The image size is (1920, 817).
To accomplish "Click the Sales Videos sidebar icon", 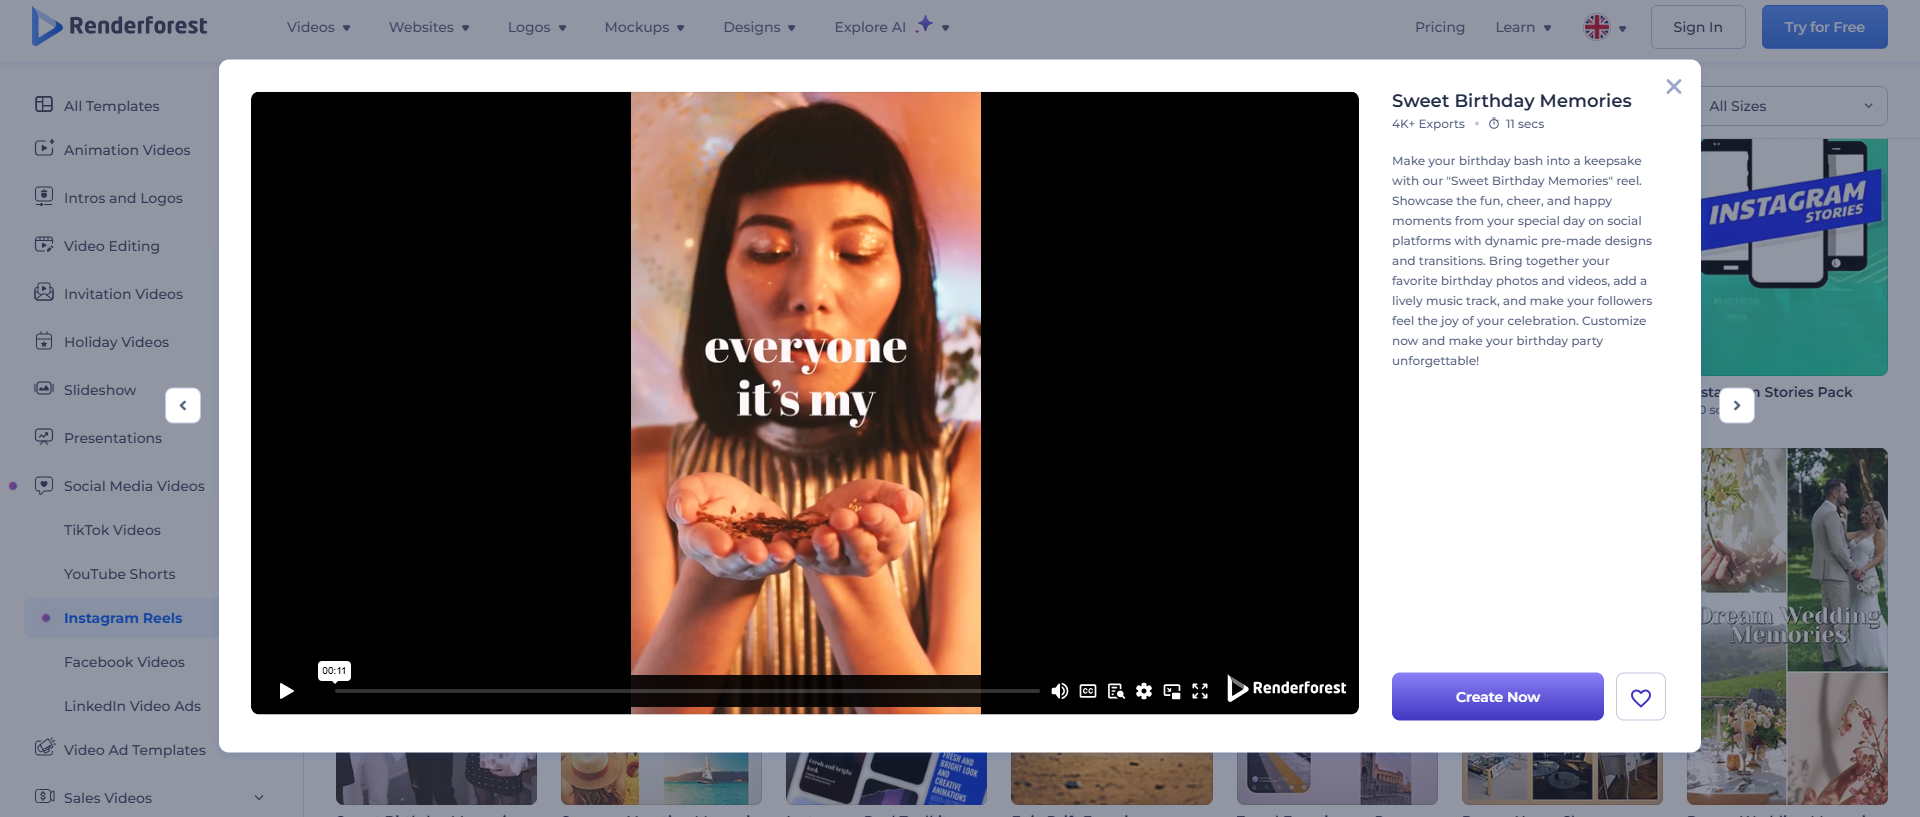I will coord(44,796).
